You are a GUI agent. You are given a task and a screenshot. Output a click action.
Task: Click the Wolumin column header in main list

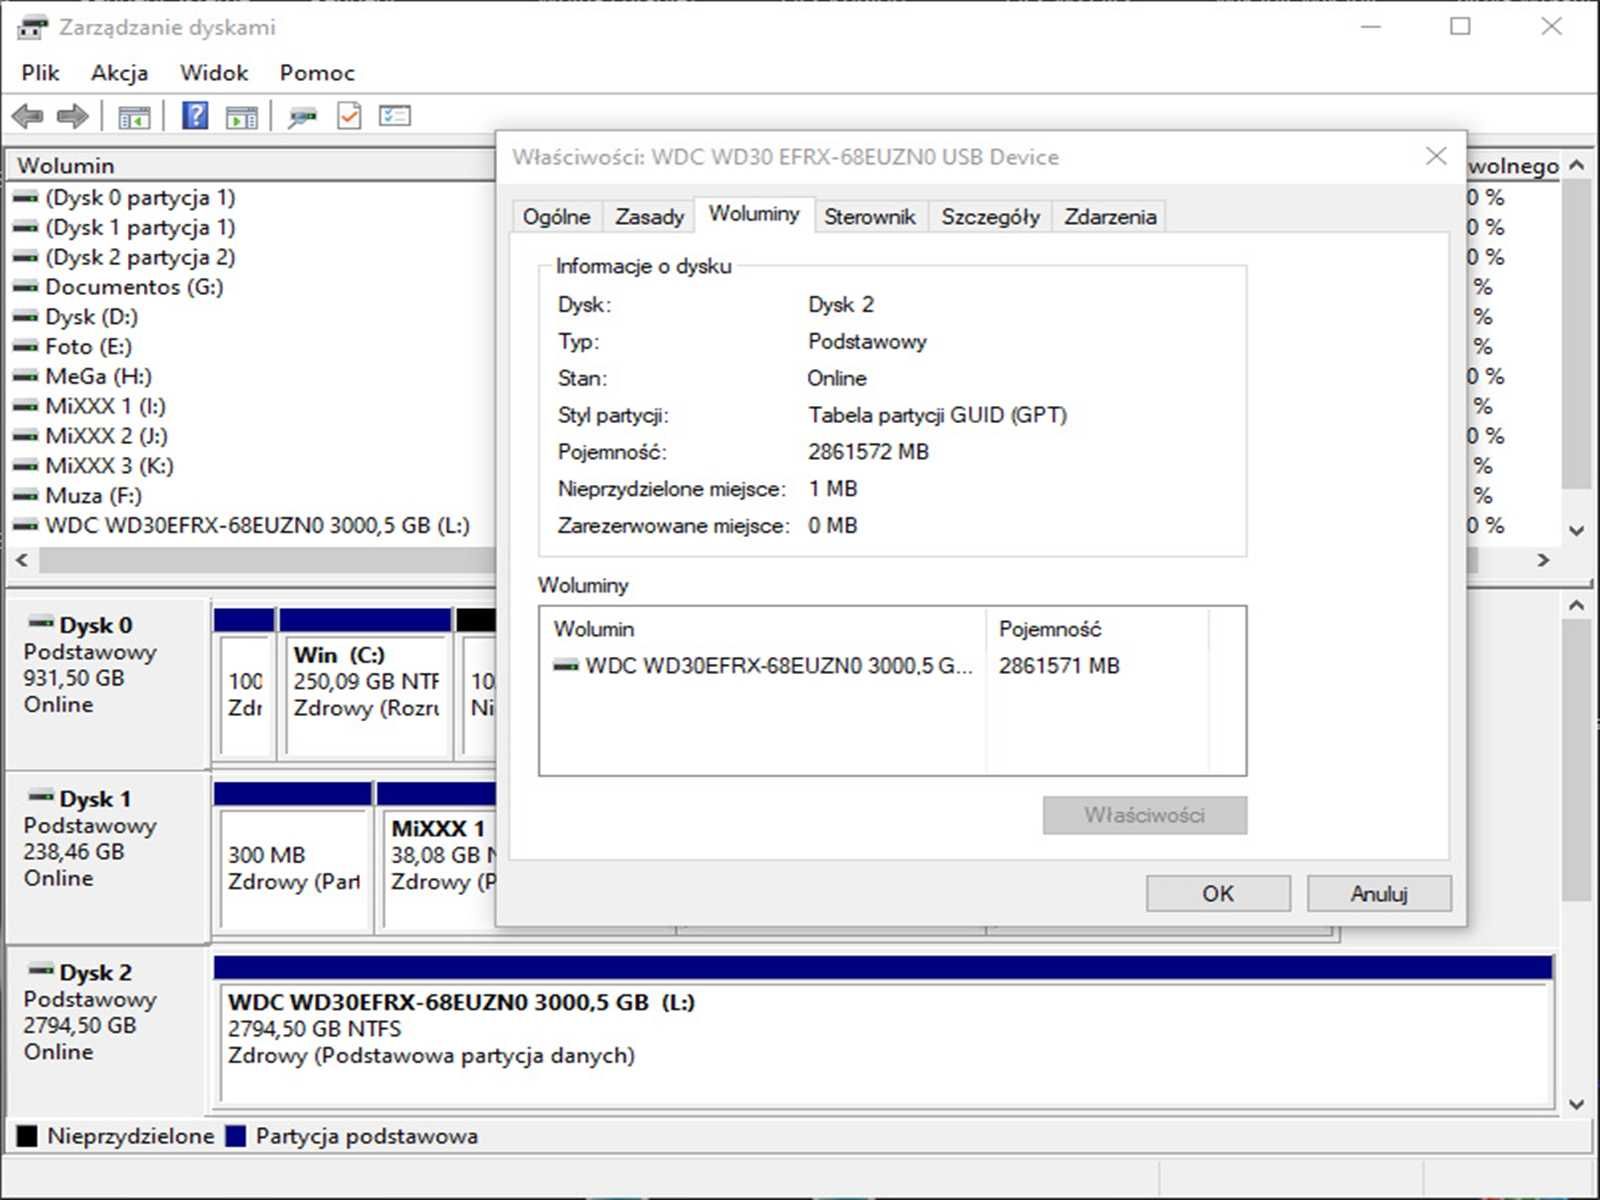coord(250,166)
